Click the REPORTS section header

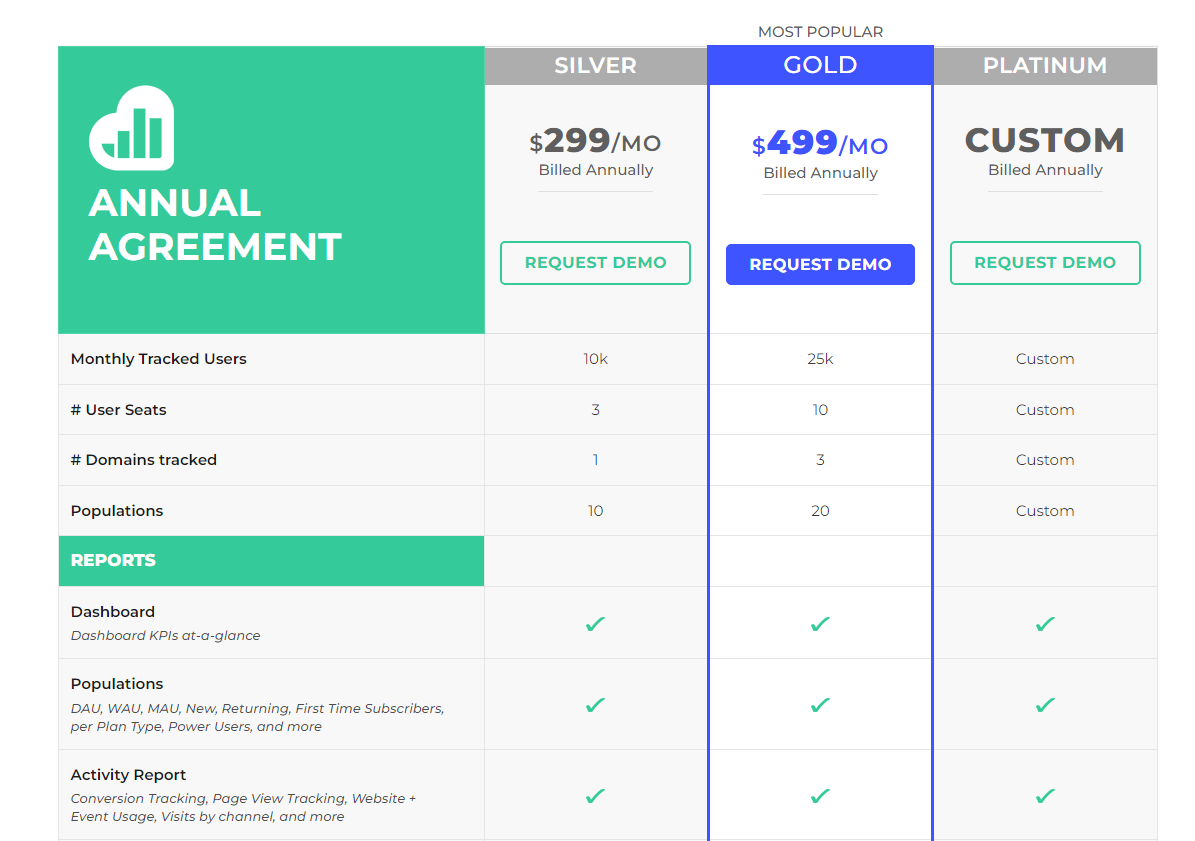[271, 561]
